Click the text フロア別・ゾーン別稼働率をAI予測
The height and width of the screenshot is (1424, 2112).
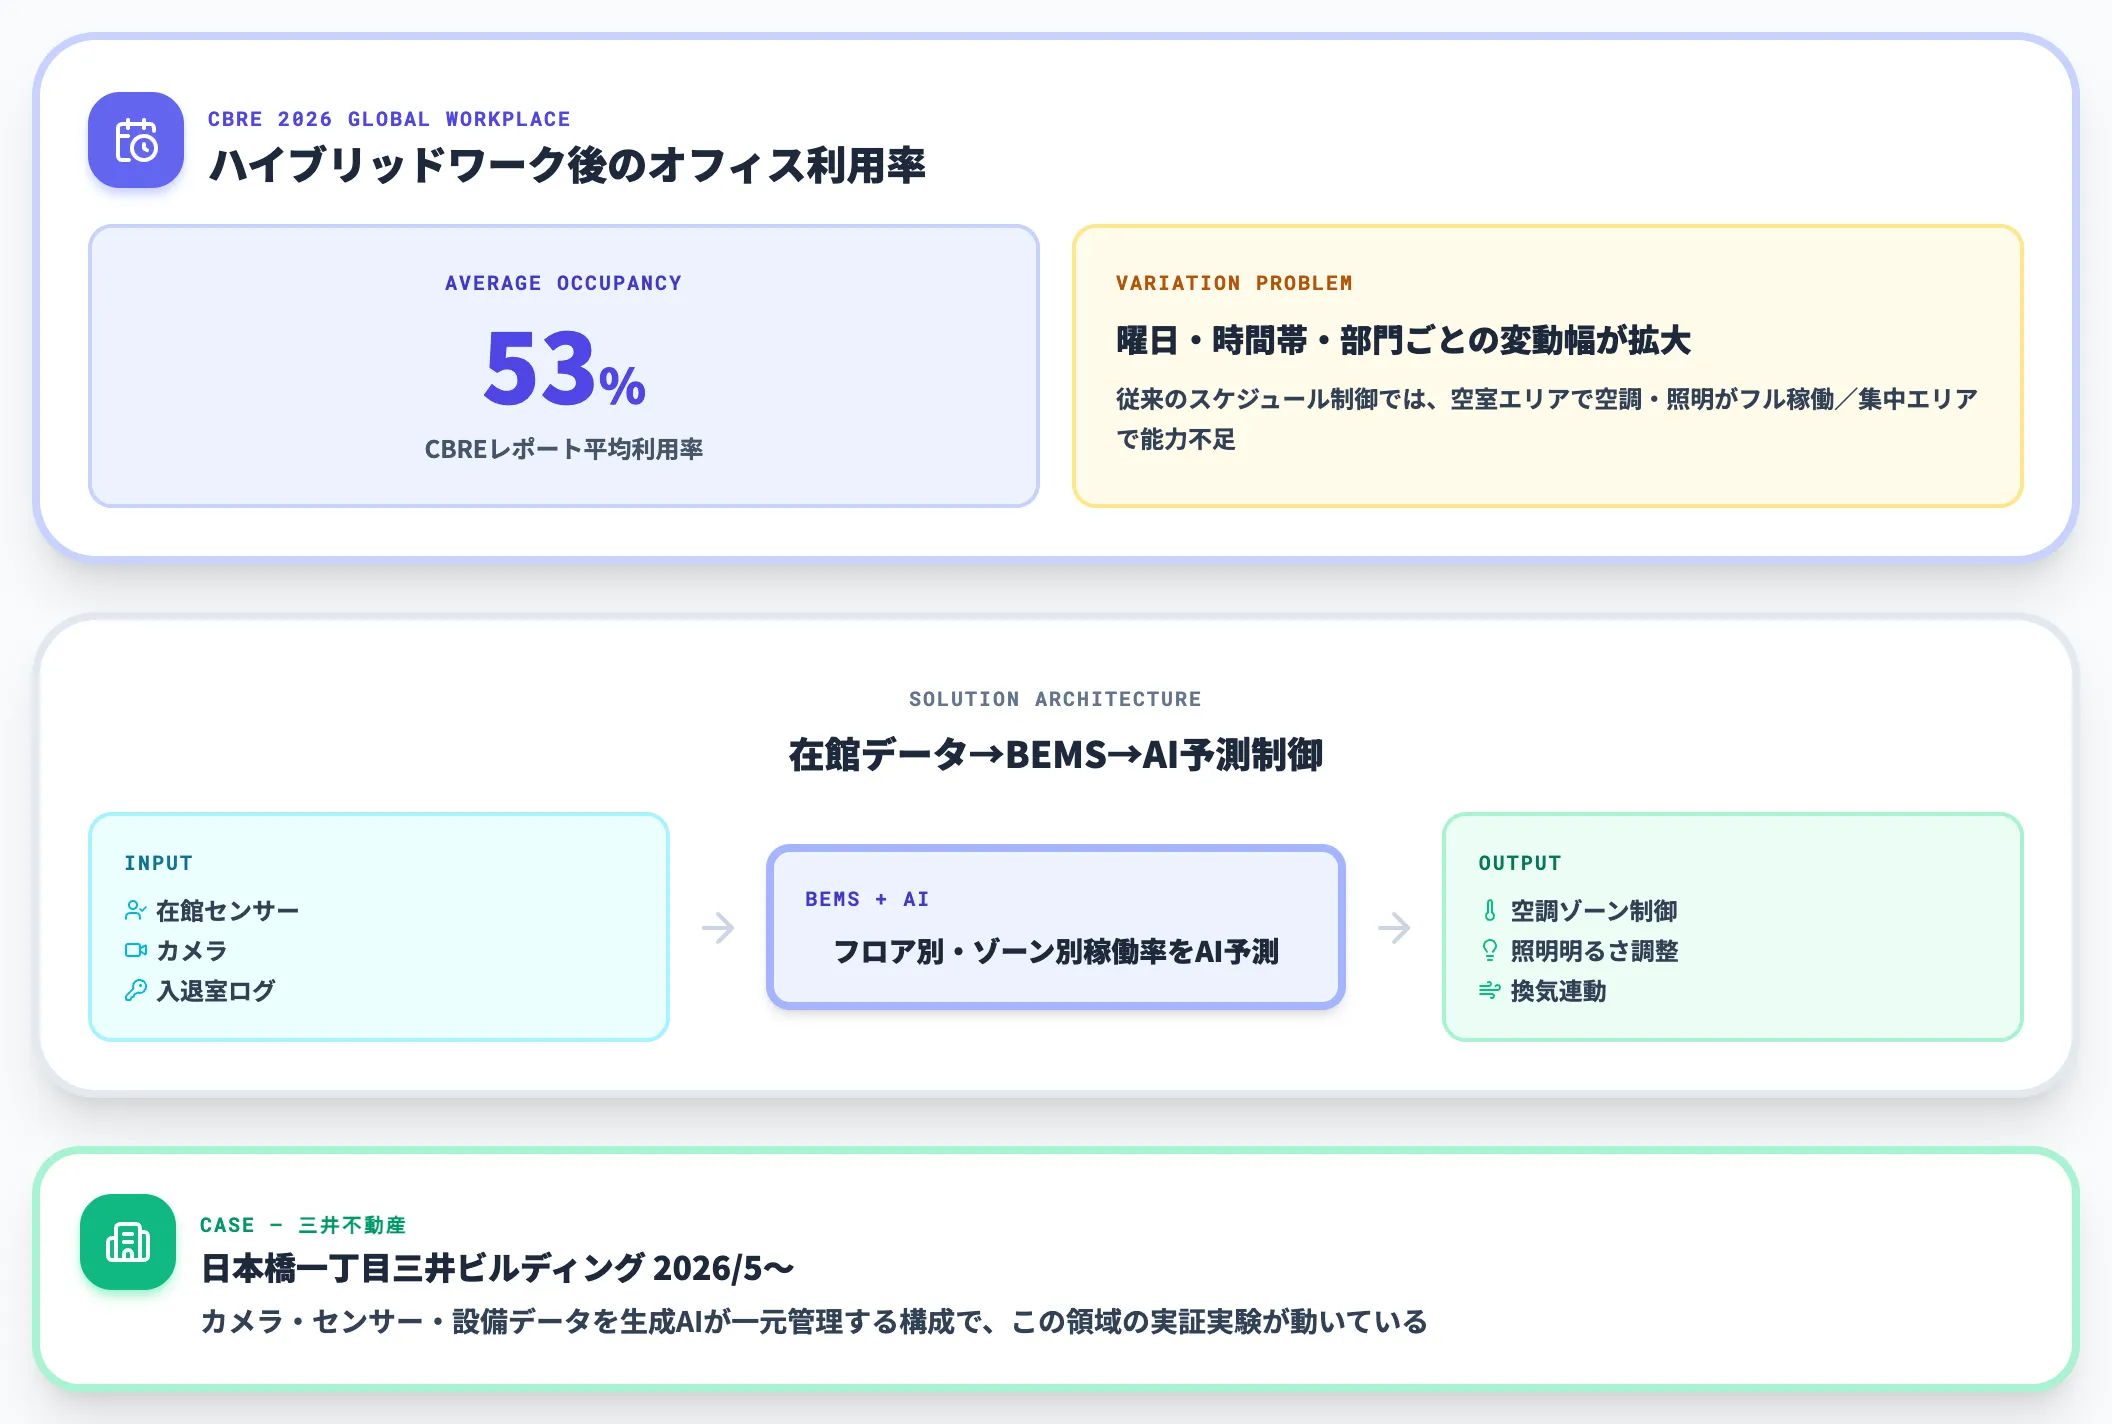click(1055, 951)
